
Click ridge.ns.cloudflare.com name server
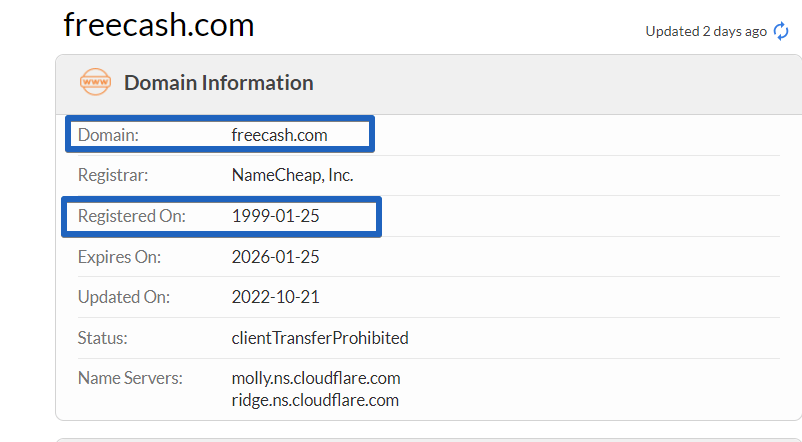click(315, 400)
